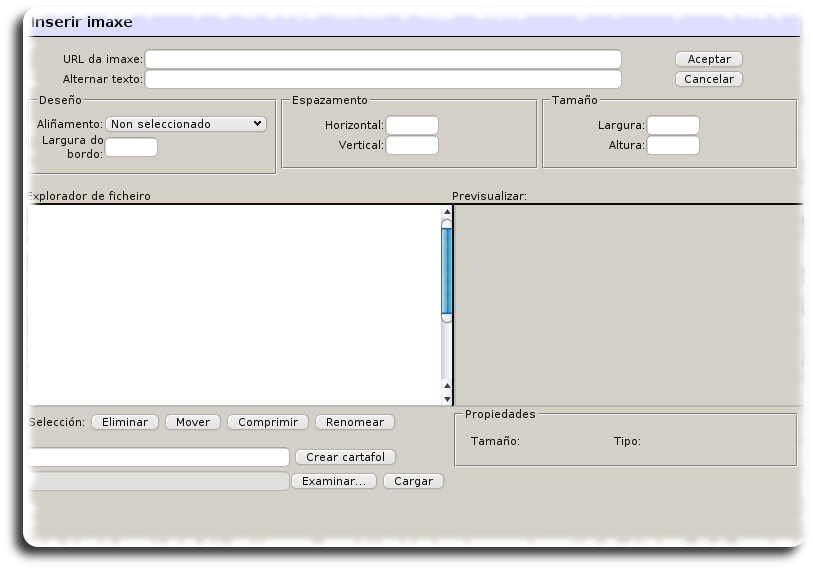Click the Horizontal spacing field
Viewport: 813px width, 570px height.
tap(412, 125)
